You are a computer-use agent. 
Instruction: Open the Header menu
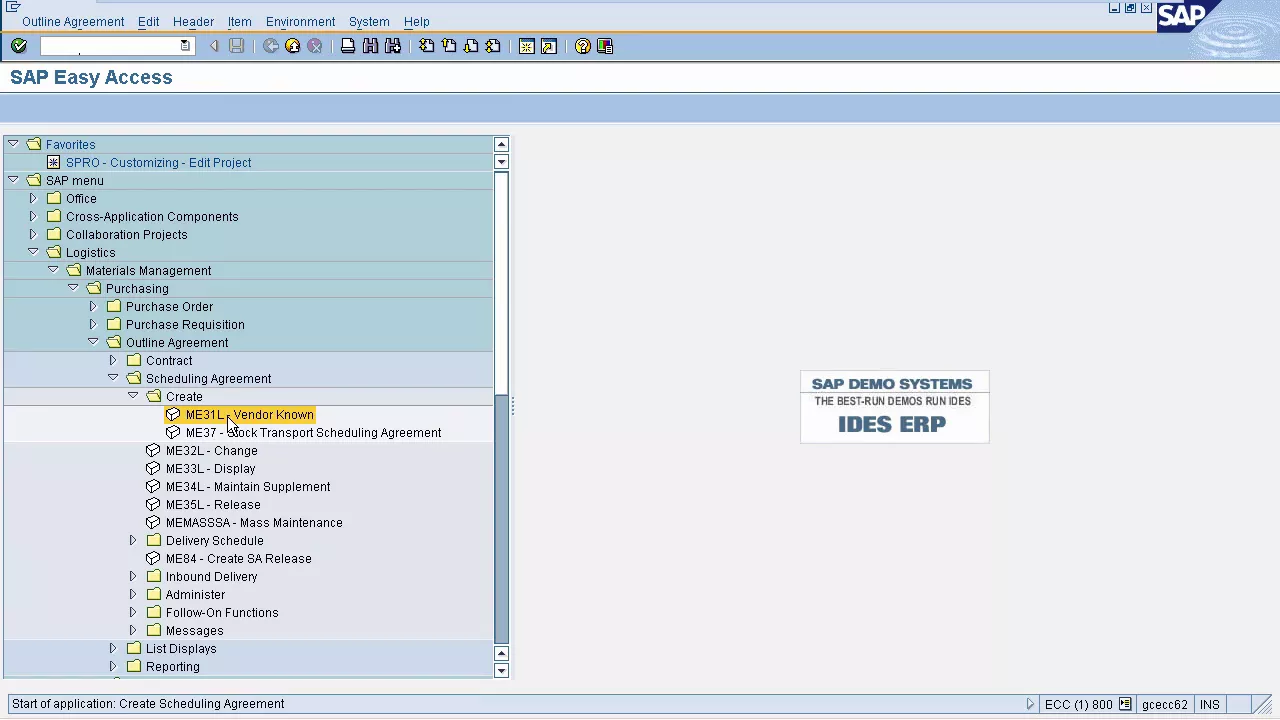(x=193, y=21)
